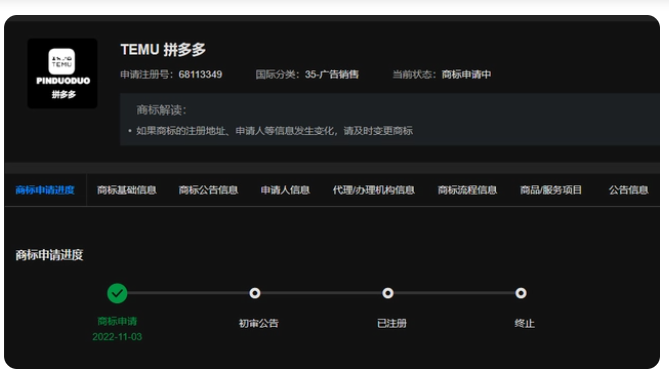The height and width of the screenshot is (387, 669).
Task: Click the 已注册 progress step circle
Action: click(388, 293)
